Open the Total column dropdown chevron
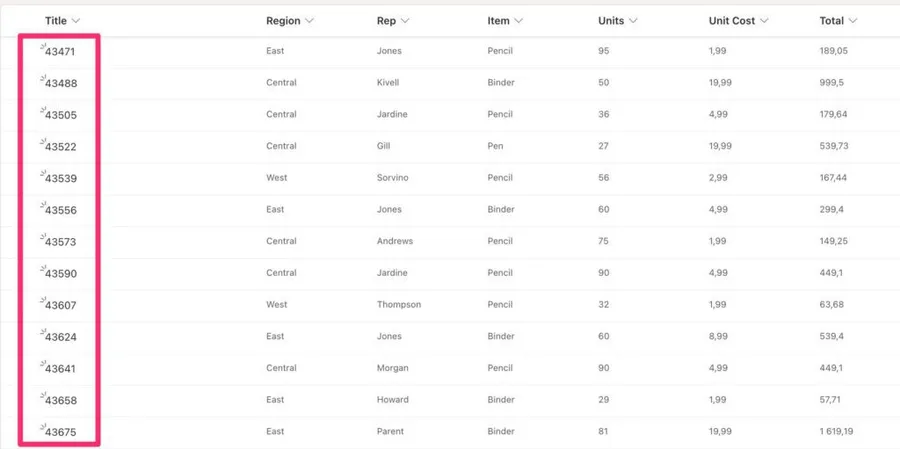 [852, 21]
